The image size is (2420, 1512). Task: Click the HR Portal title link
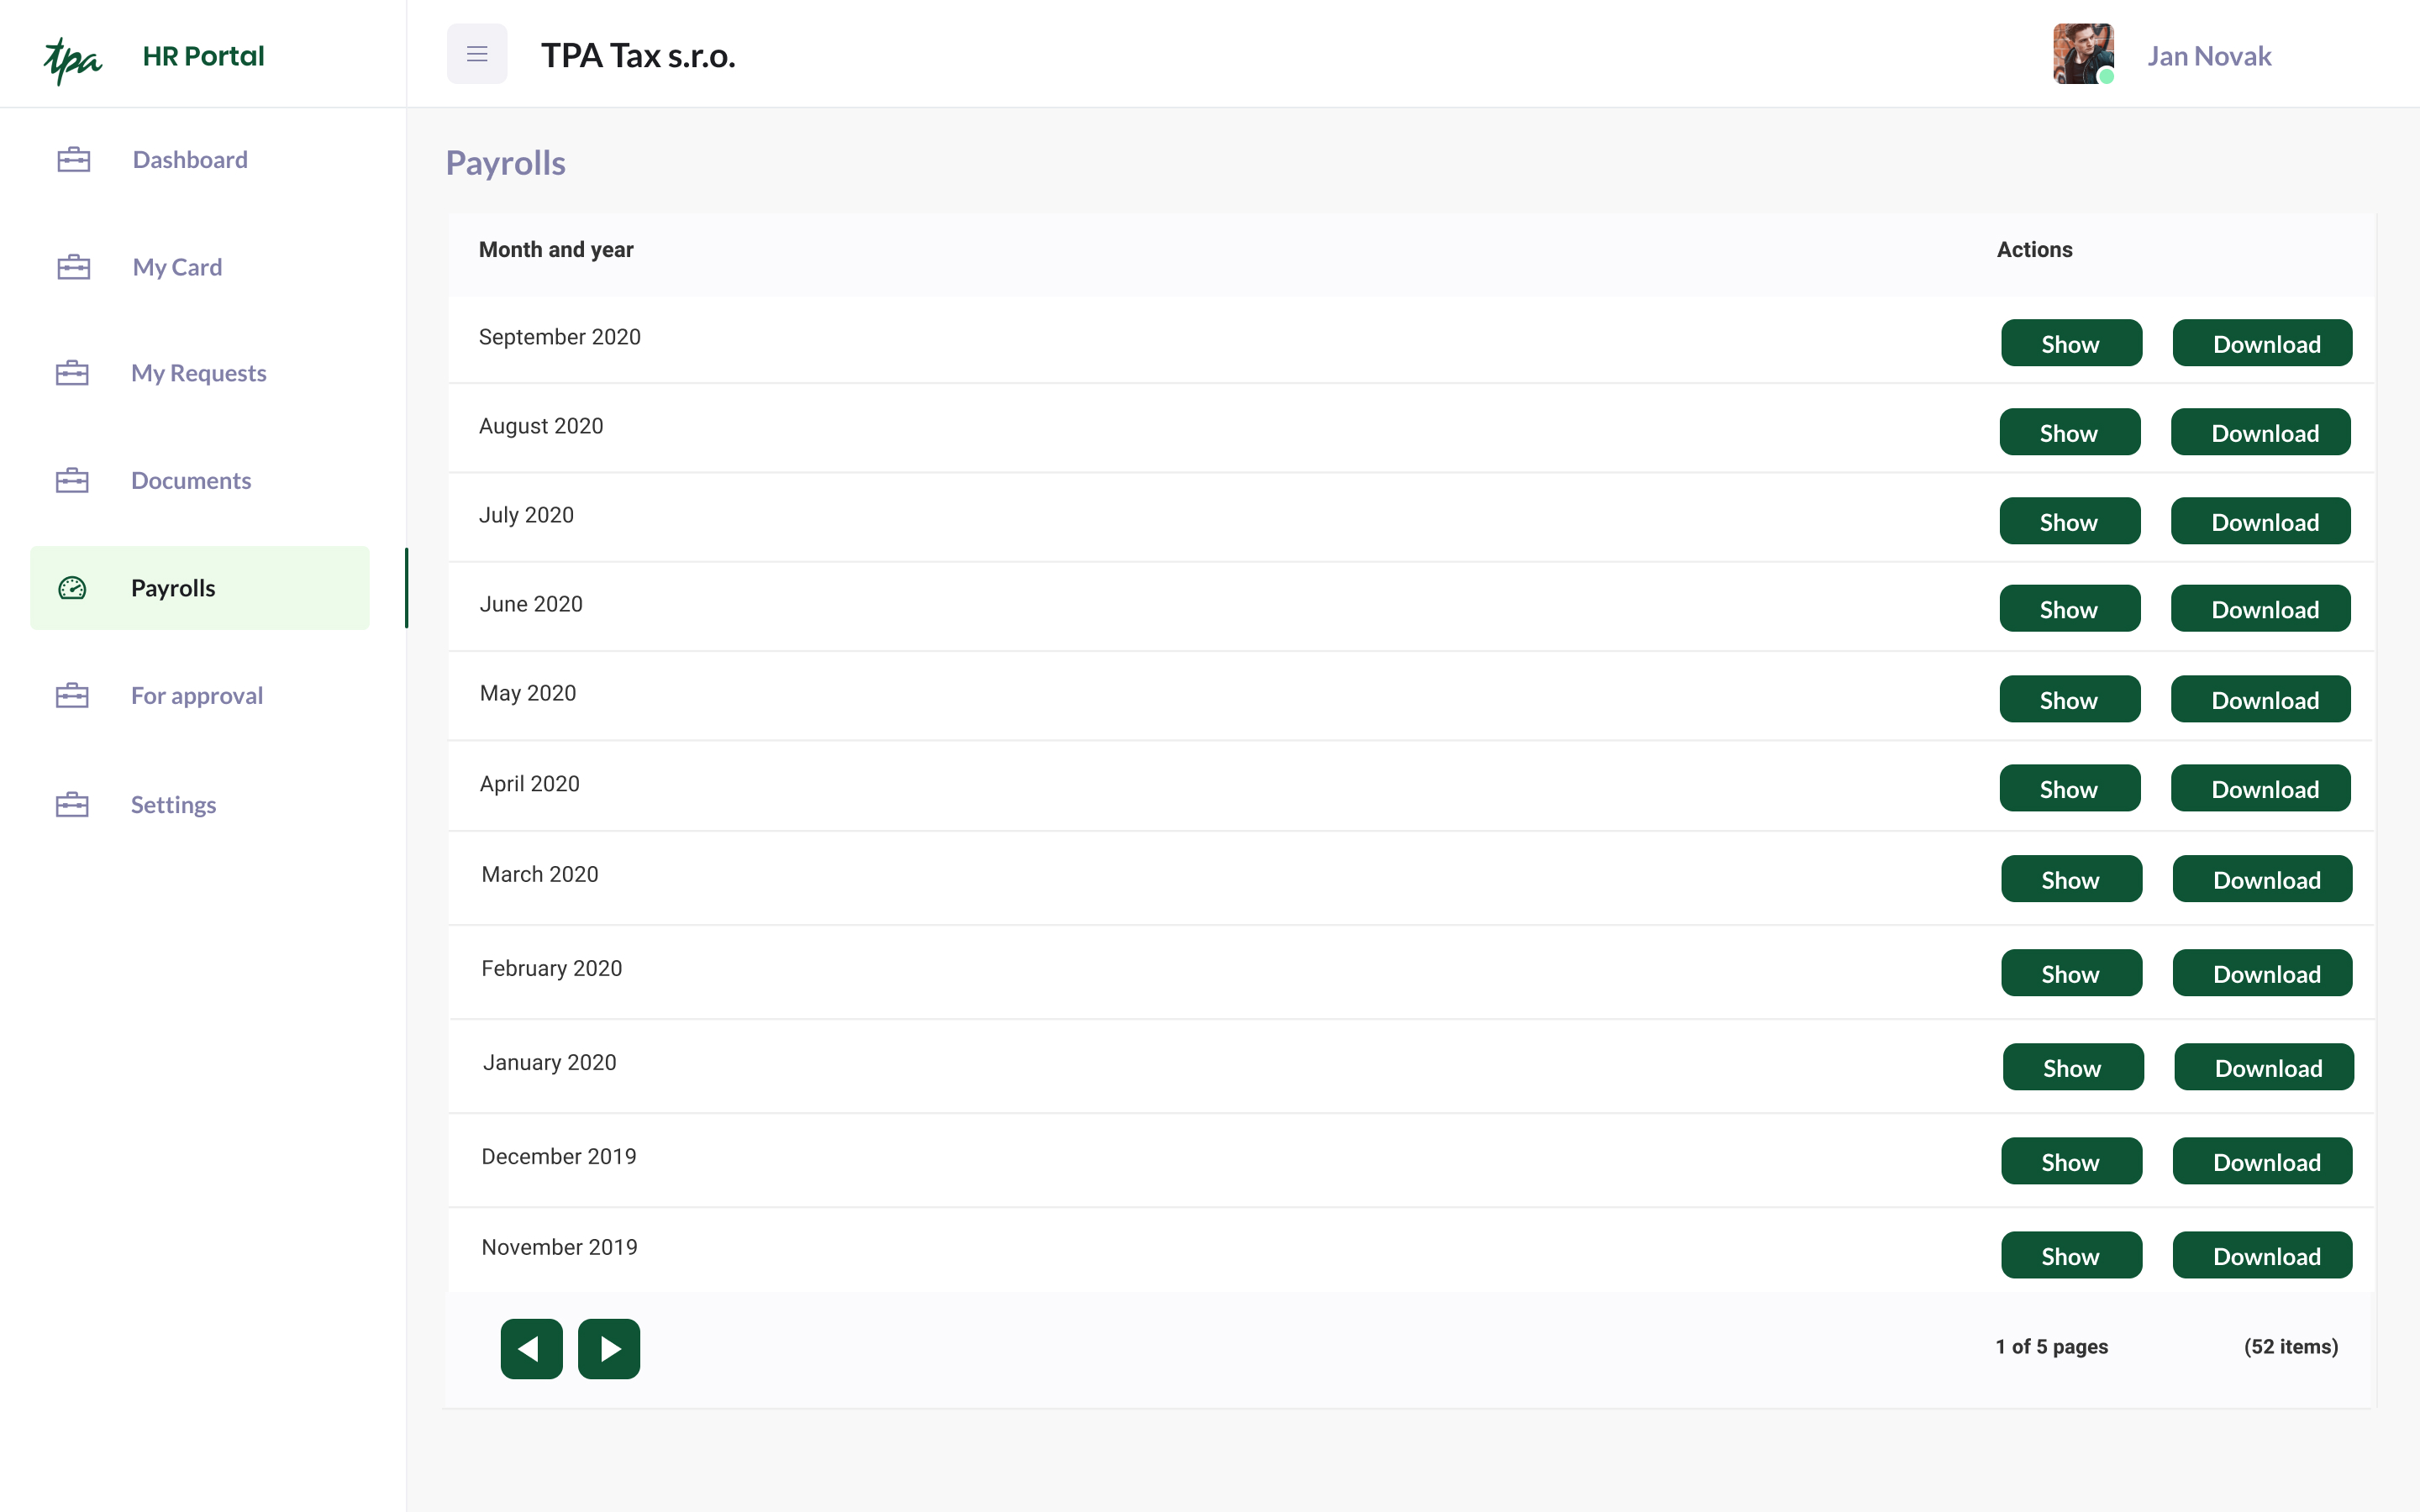[204, 56]
